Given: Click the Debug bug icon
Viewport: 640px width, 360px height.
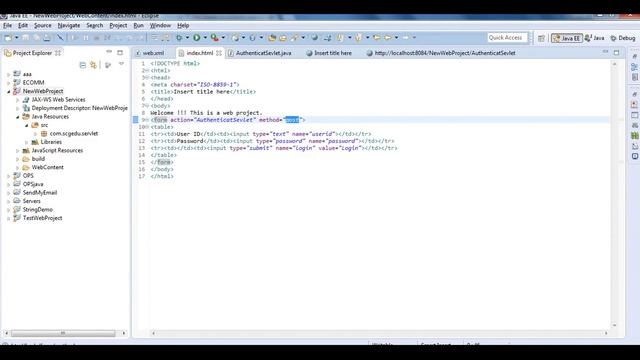Looking at the screenshot, I should tap(179, 38).
